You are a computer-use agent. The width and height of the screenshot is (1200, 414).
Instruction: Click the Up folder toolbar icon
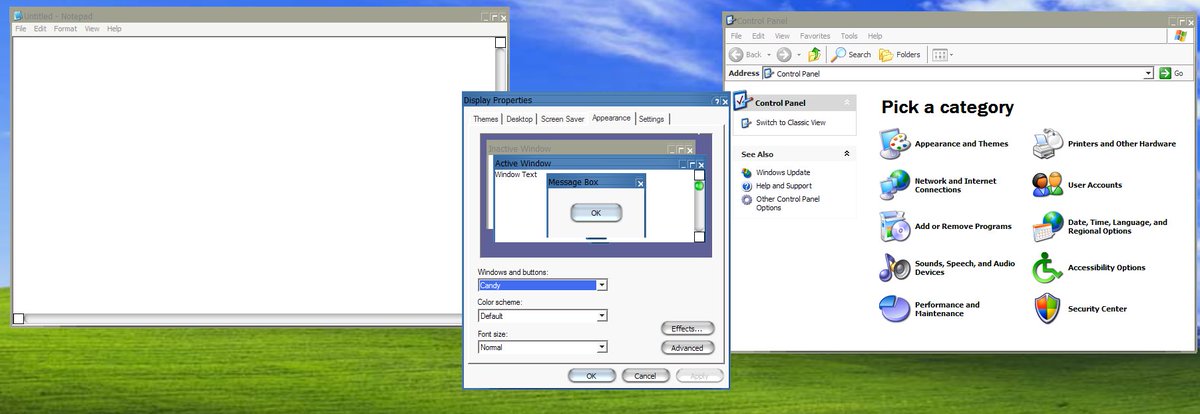coord(815,54)
